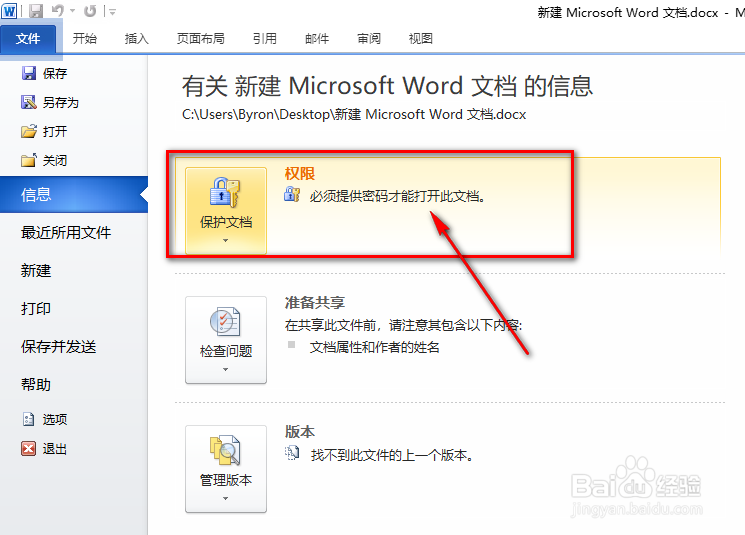Image resolution: width=745 pixels, height=535 pixels.
Task: Click the 打开 label in sidebar
Action: click(x=55, y=132)
